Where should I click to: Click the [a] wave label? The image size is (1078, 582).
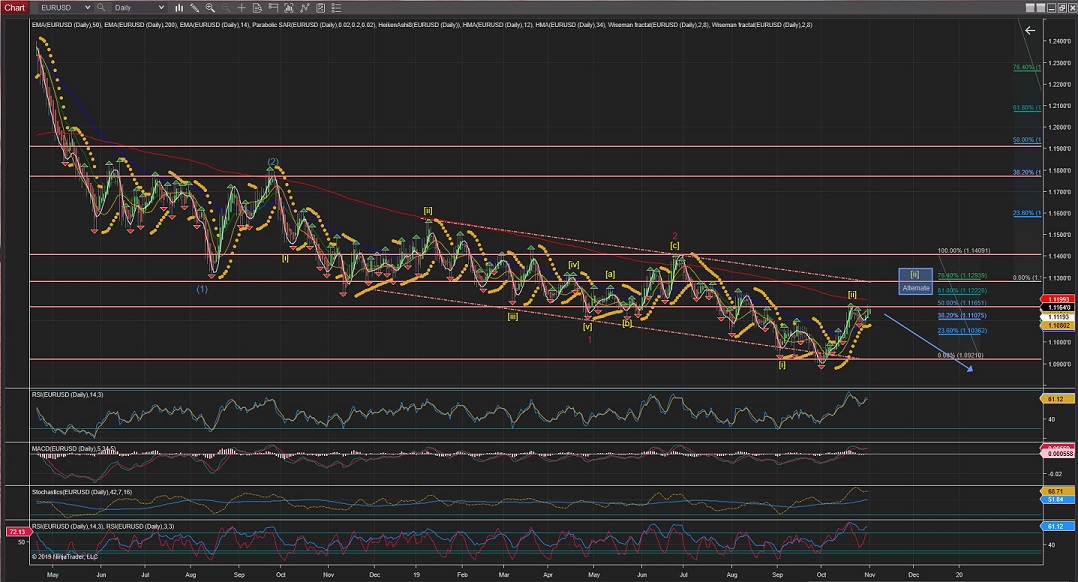[x=610, y=274]
